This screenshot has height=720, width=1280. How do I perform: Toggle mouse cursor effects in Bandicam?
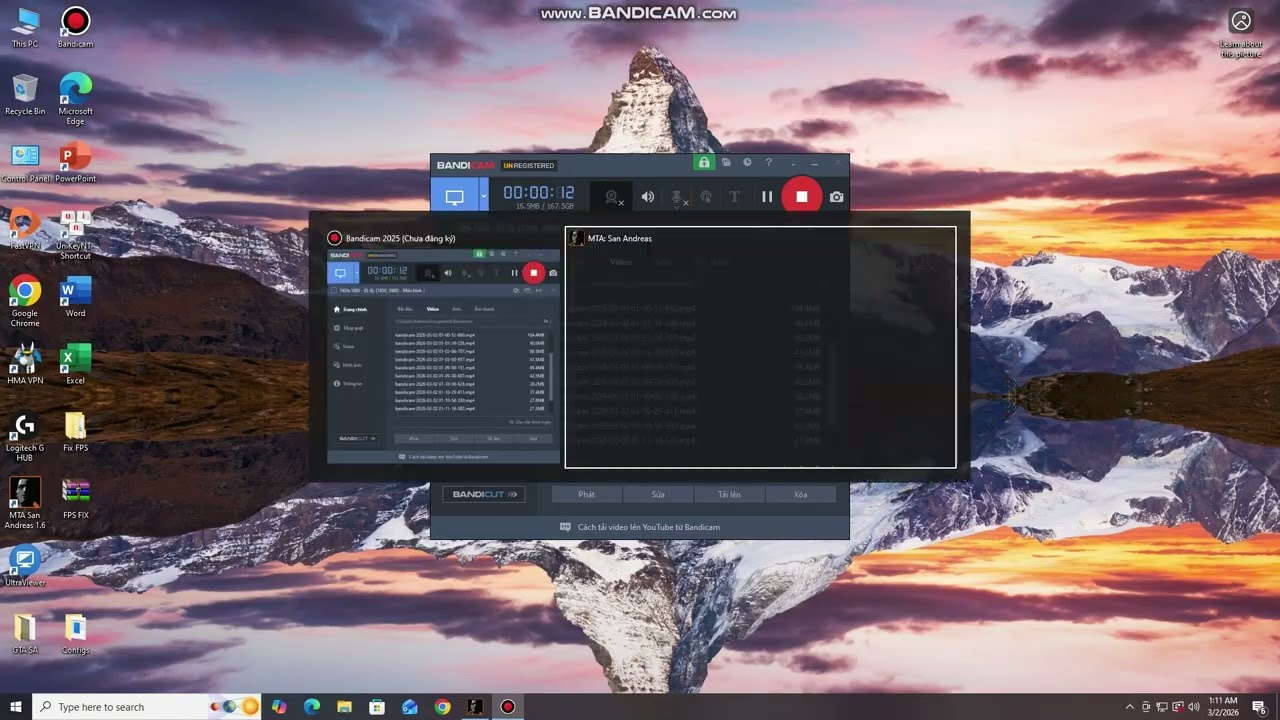[706, 197]
